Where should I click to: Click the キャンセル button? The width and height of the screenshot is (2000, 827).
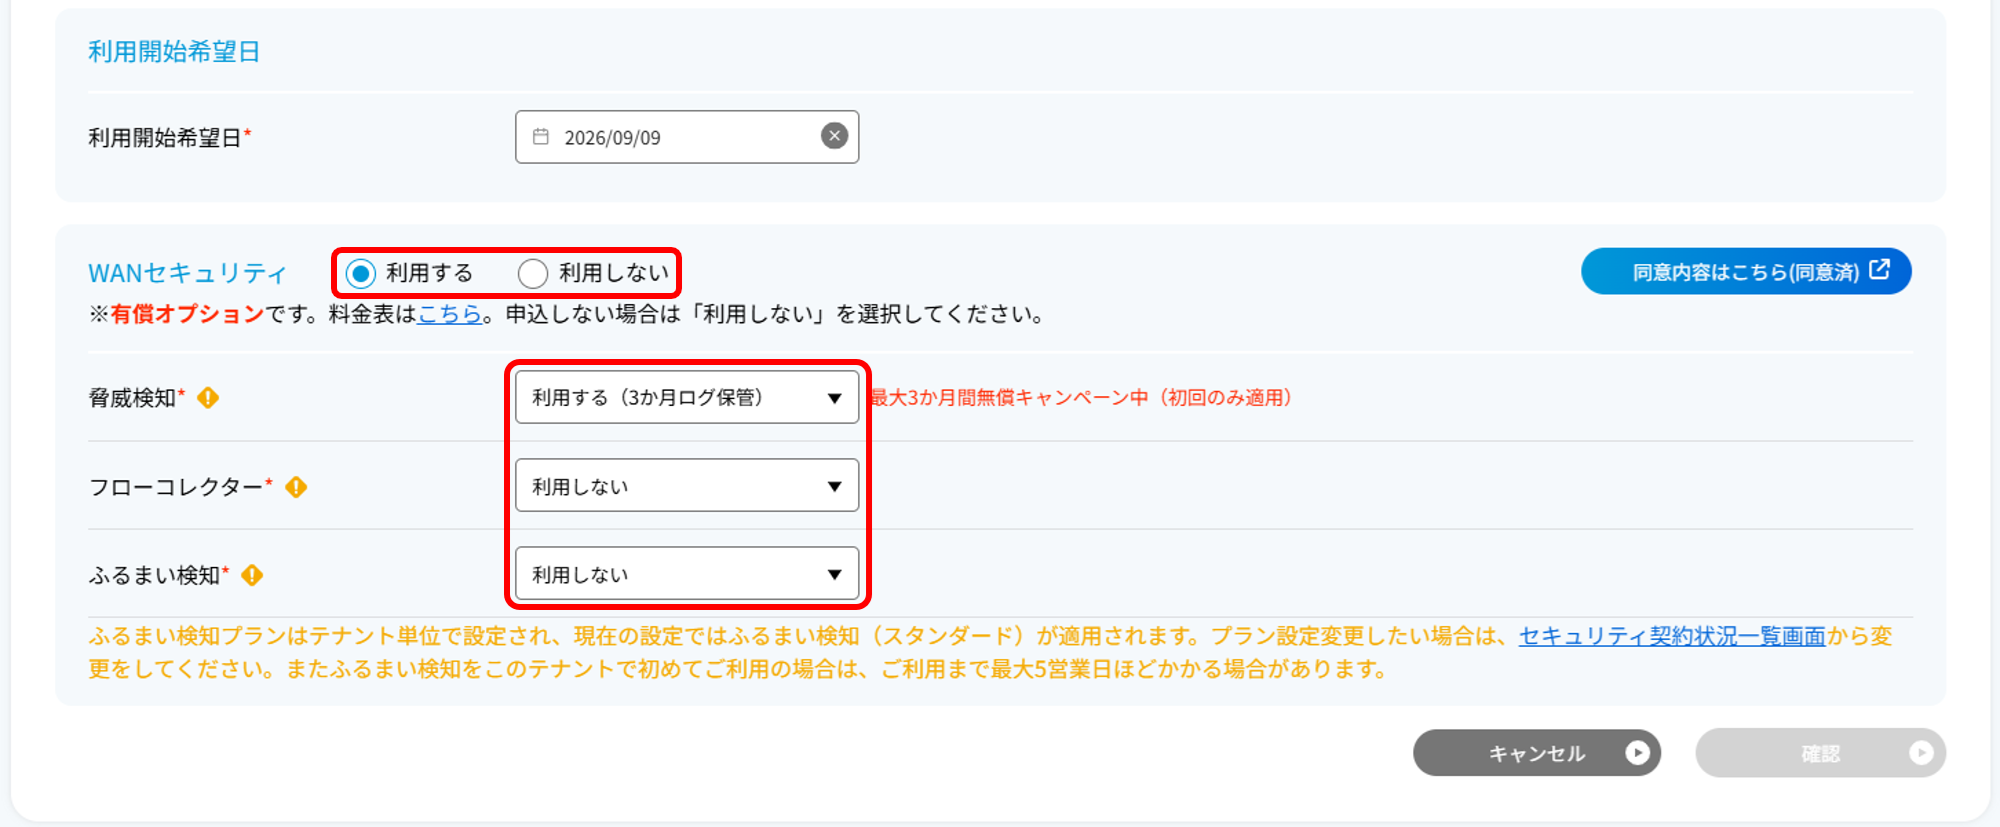[1537, 753]
